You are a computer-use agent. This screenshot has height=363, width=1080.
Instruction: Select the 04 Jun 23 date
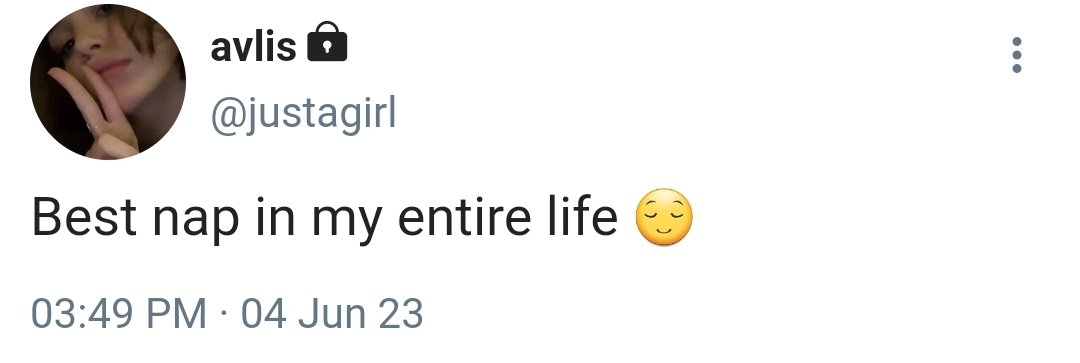[x=331, y=314]
